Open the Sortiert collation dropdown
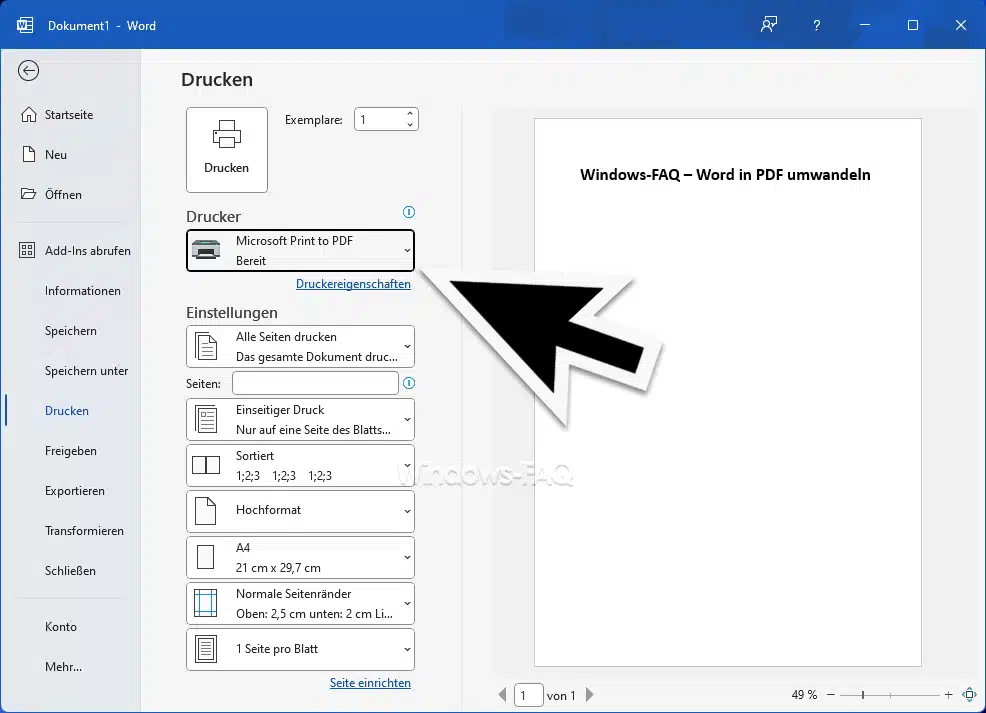The height and width of the screenshot is (713, 986). coord(301,465)
